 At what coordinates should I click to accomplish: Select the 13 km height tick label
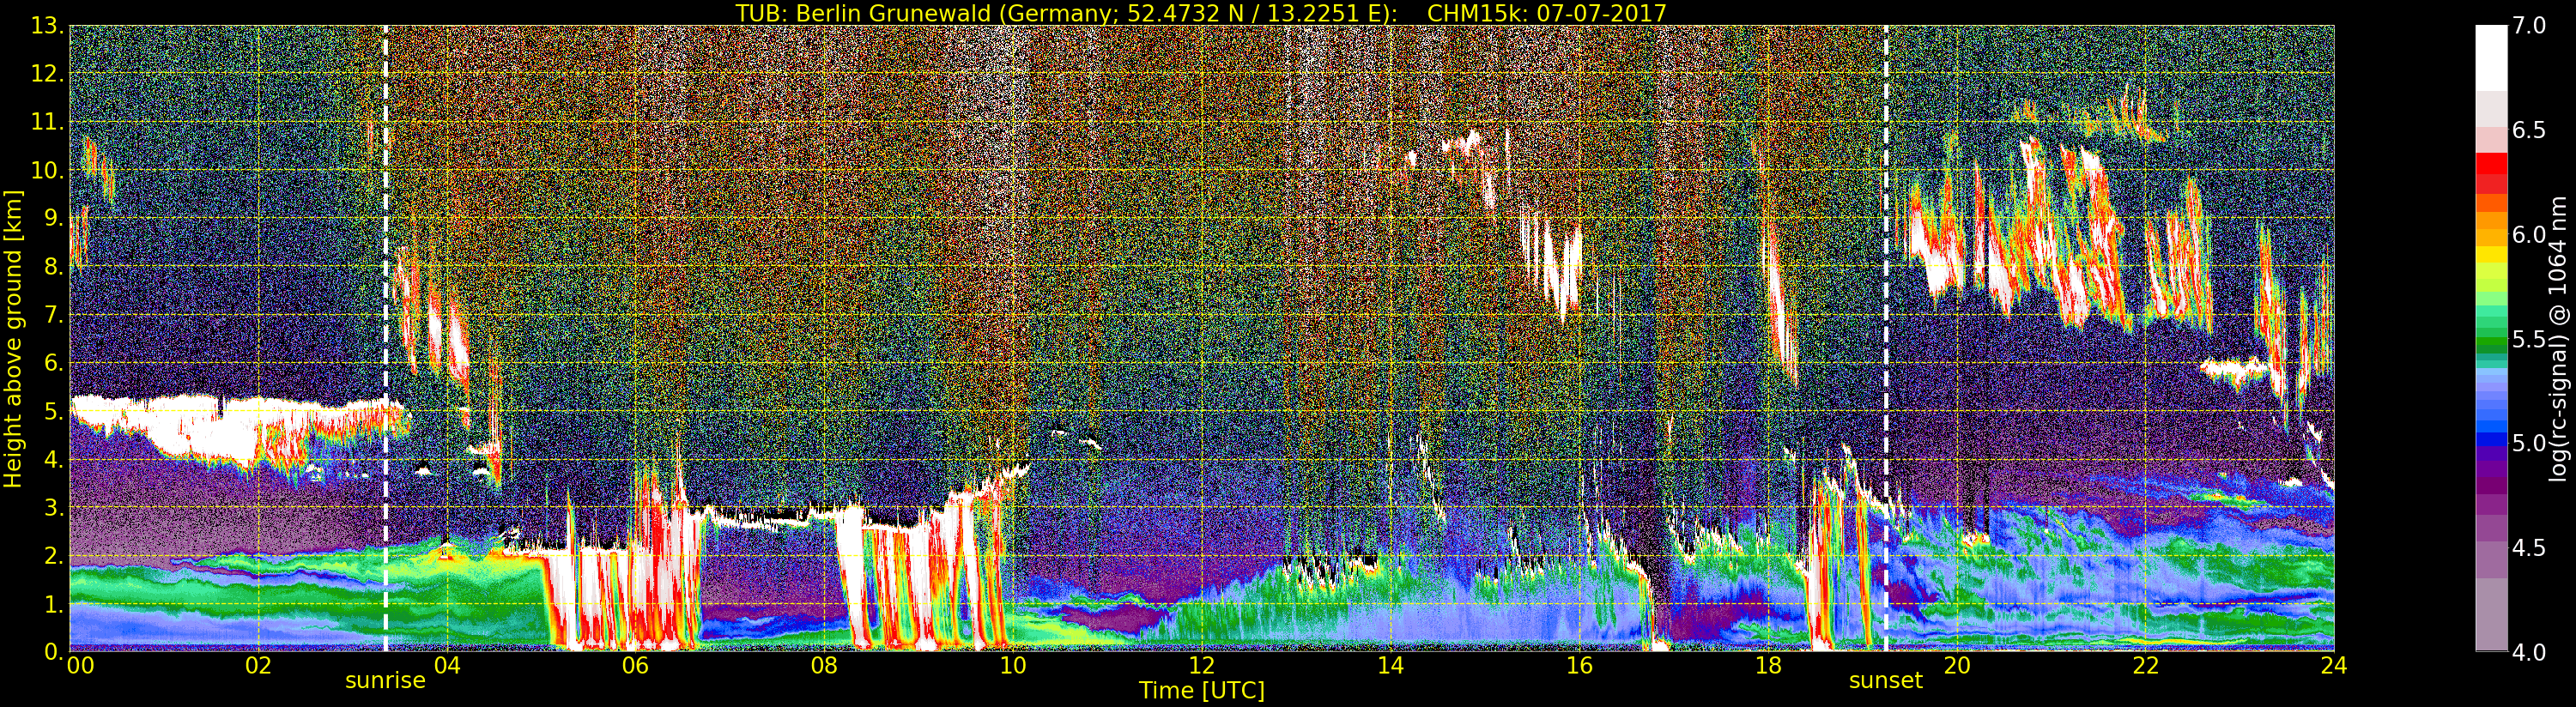click(46, 26)
